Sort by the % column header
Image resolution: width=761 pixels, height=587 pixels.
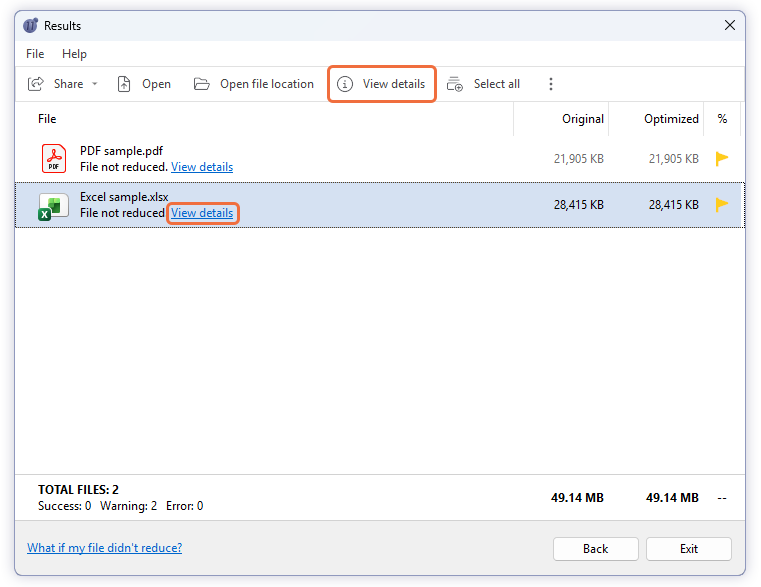tap(722, 119)
